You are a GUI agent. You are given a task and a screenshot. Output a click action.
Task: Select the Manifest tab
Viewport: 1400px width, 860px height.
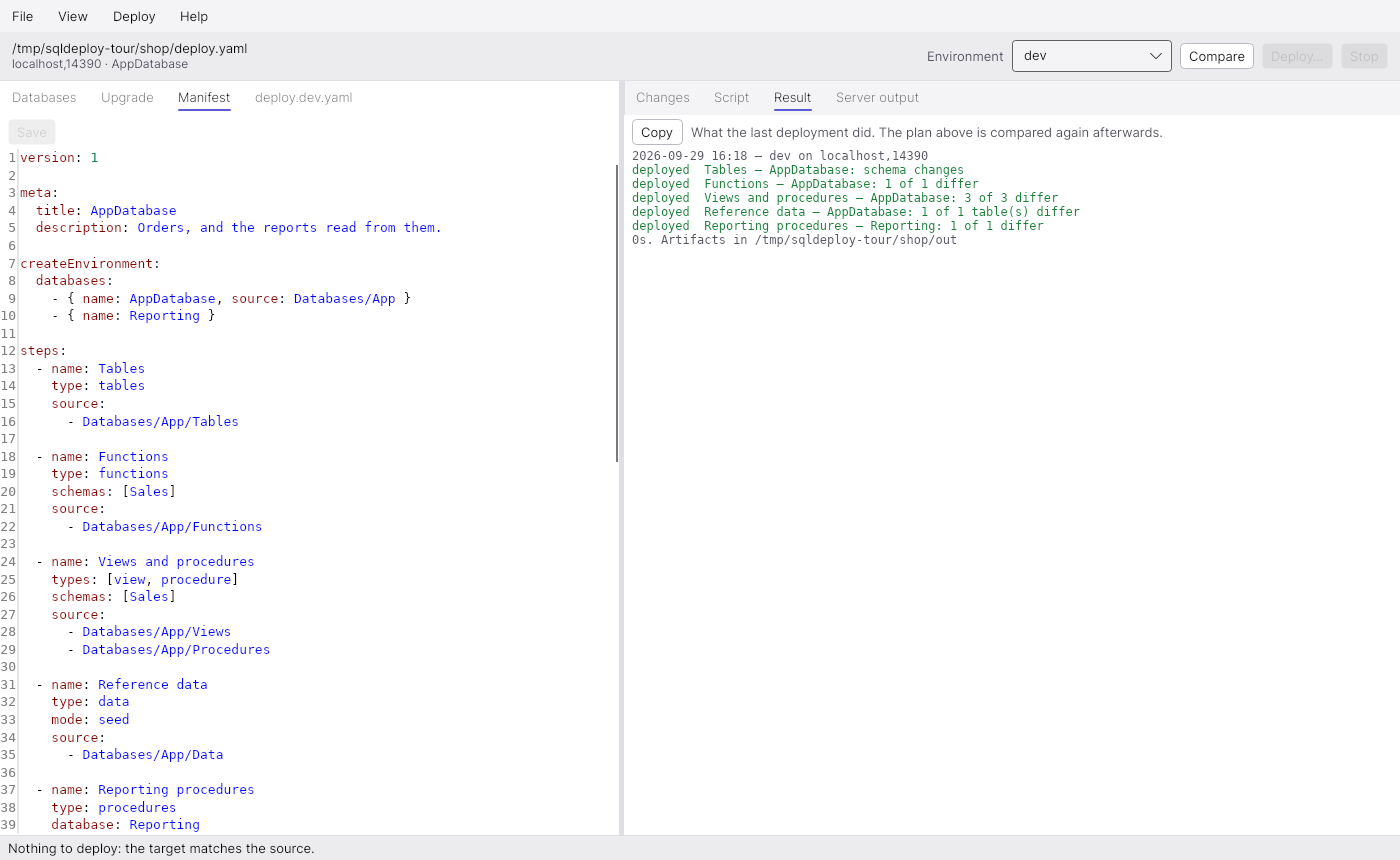(204, 98)
